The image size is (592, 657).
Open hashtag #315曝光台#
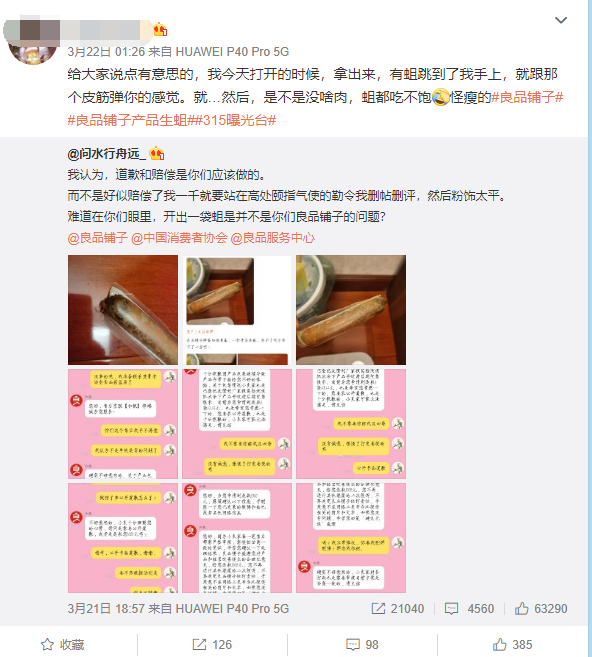click(x=235, y=120)
